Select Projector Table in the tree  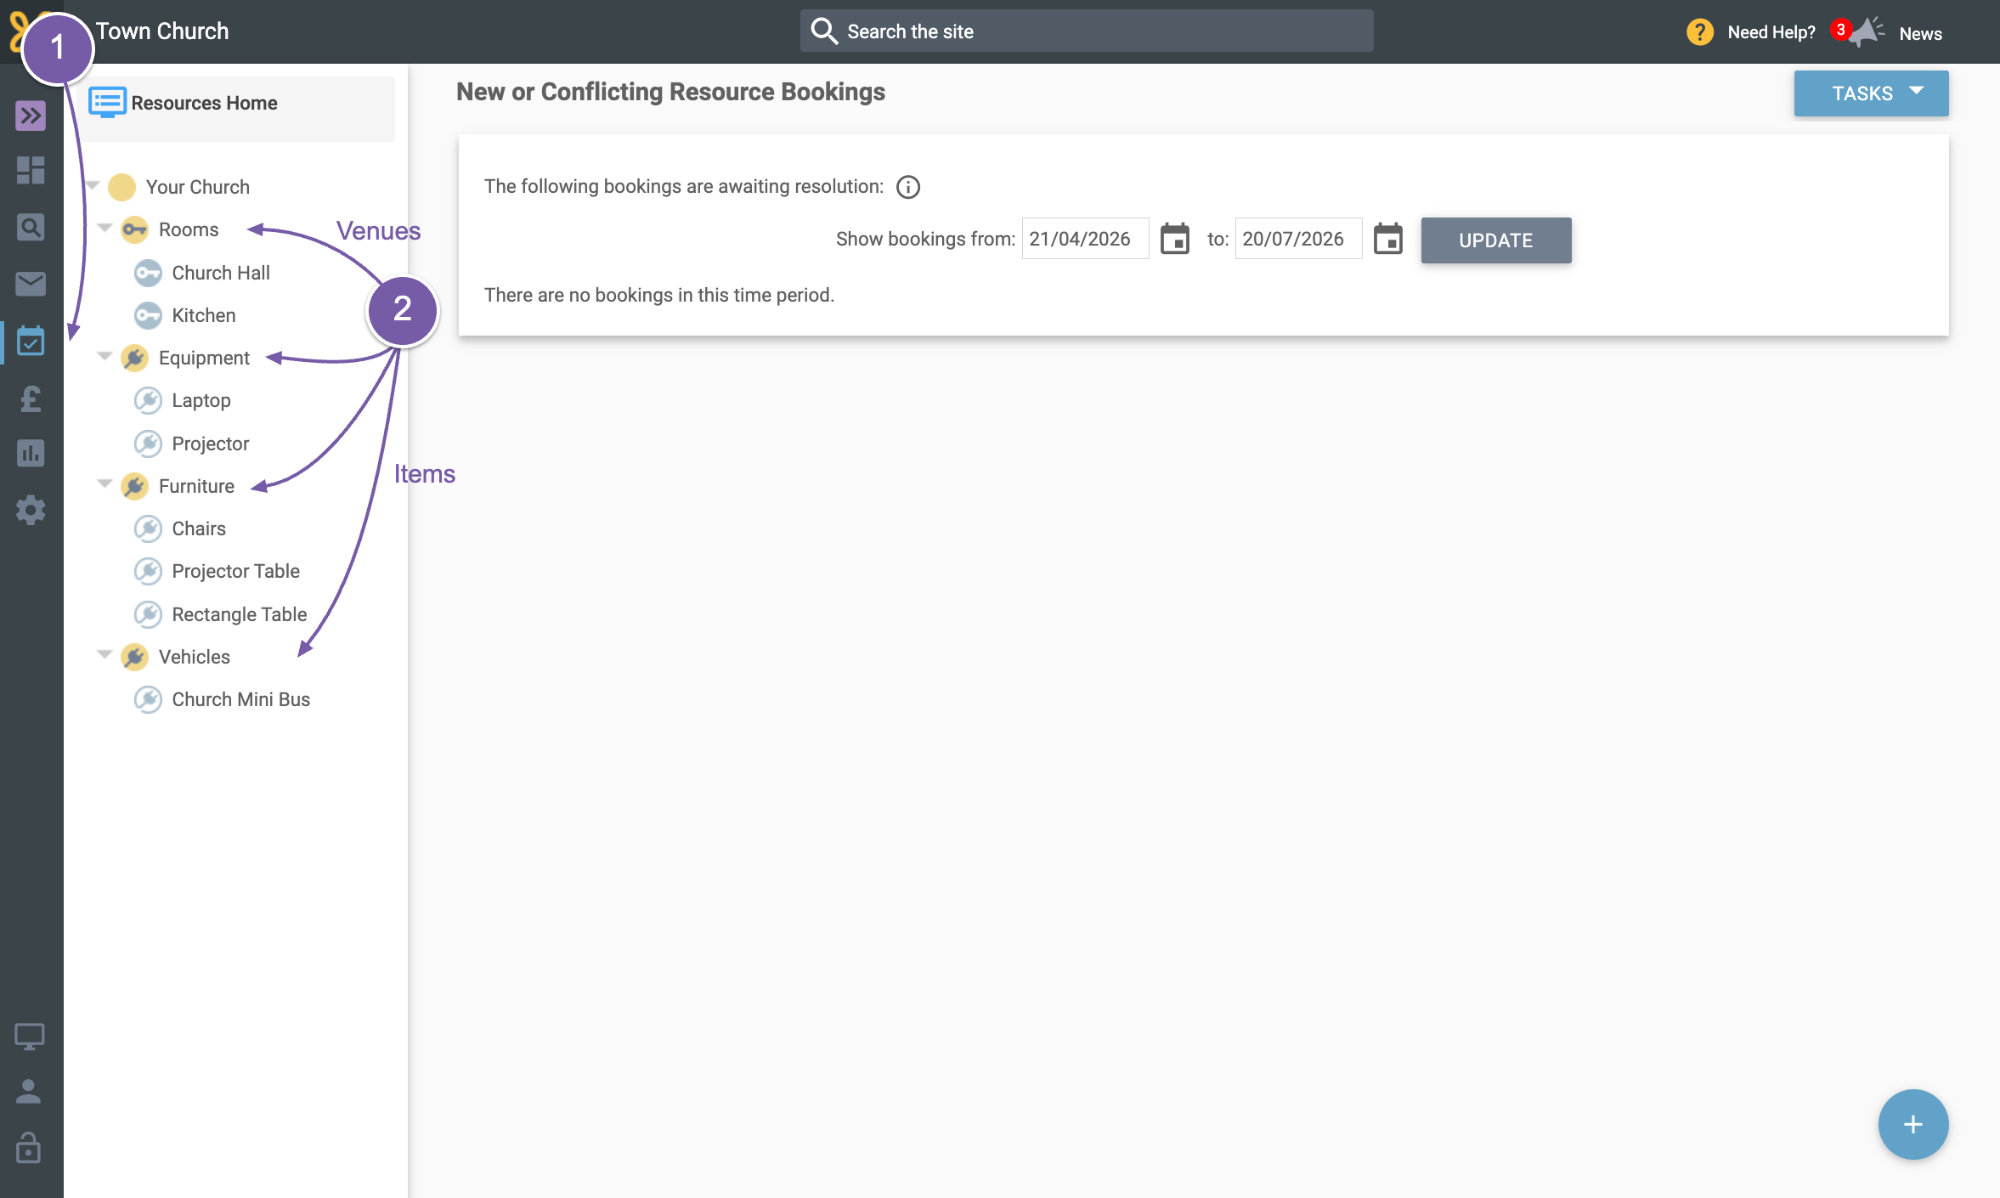pos(235,571)
